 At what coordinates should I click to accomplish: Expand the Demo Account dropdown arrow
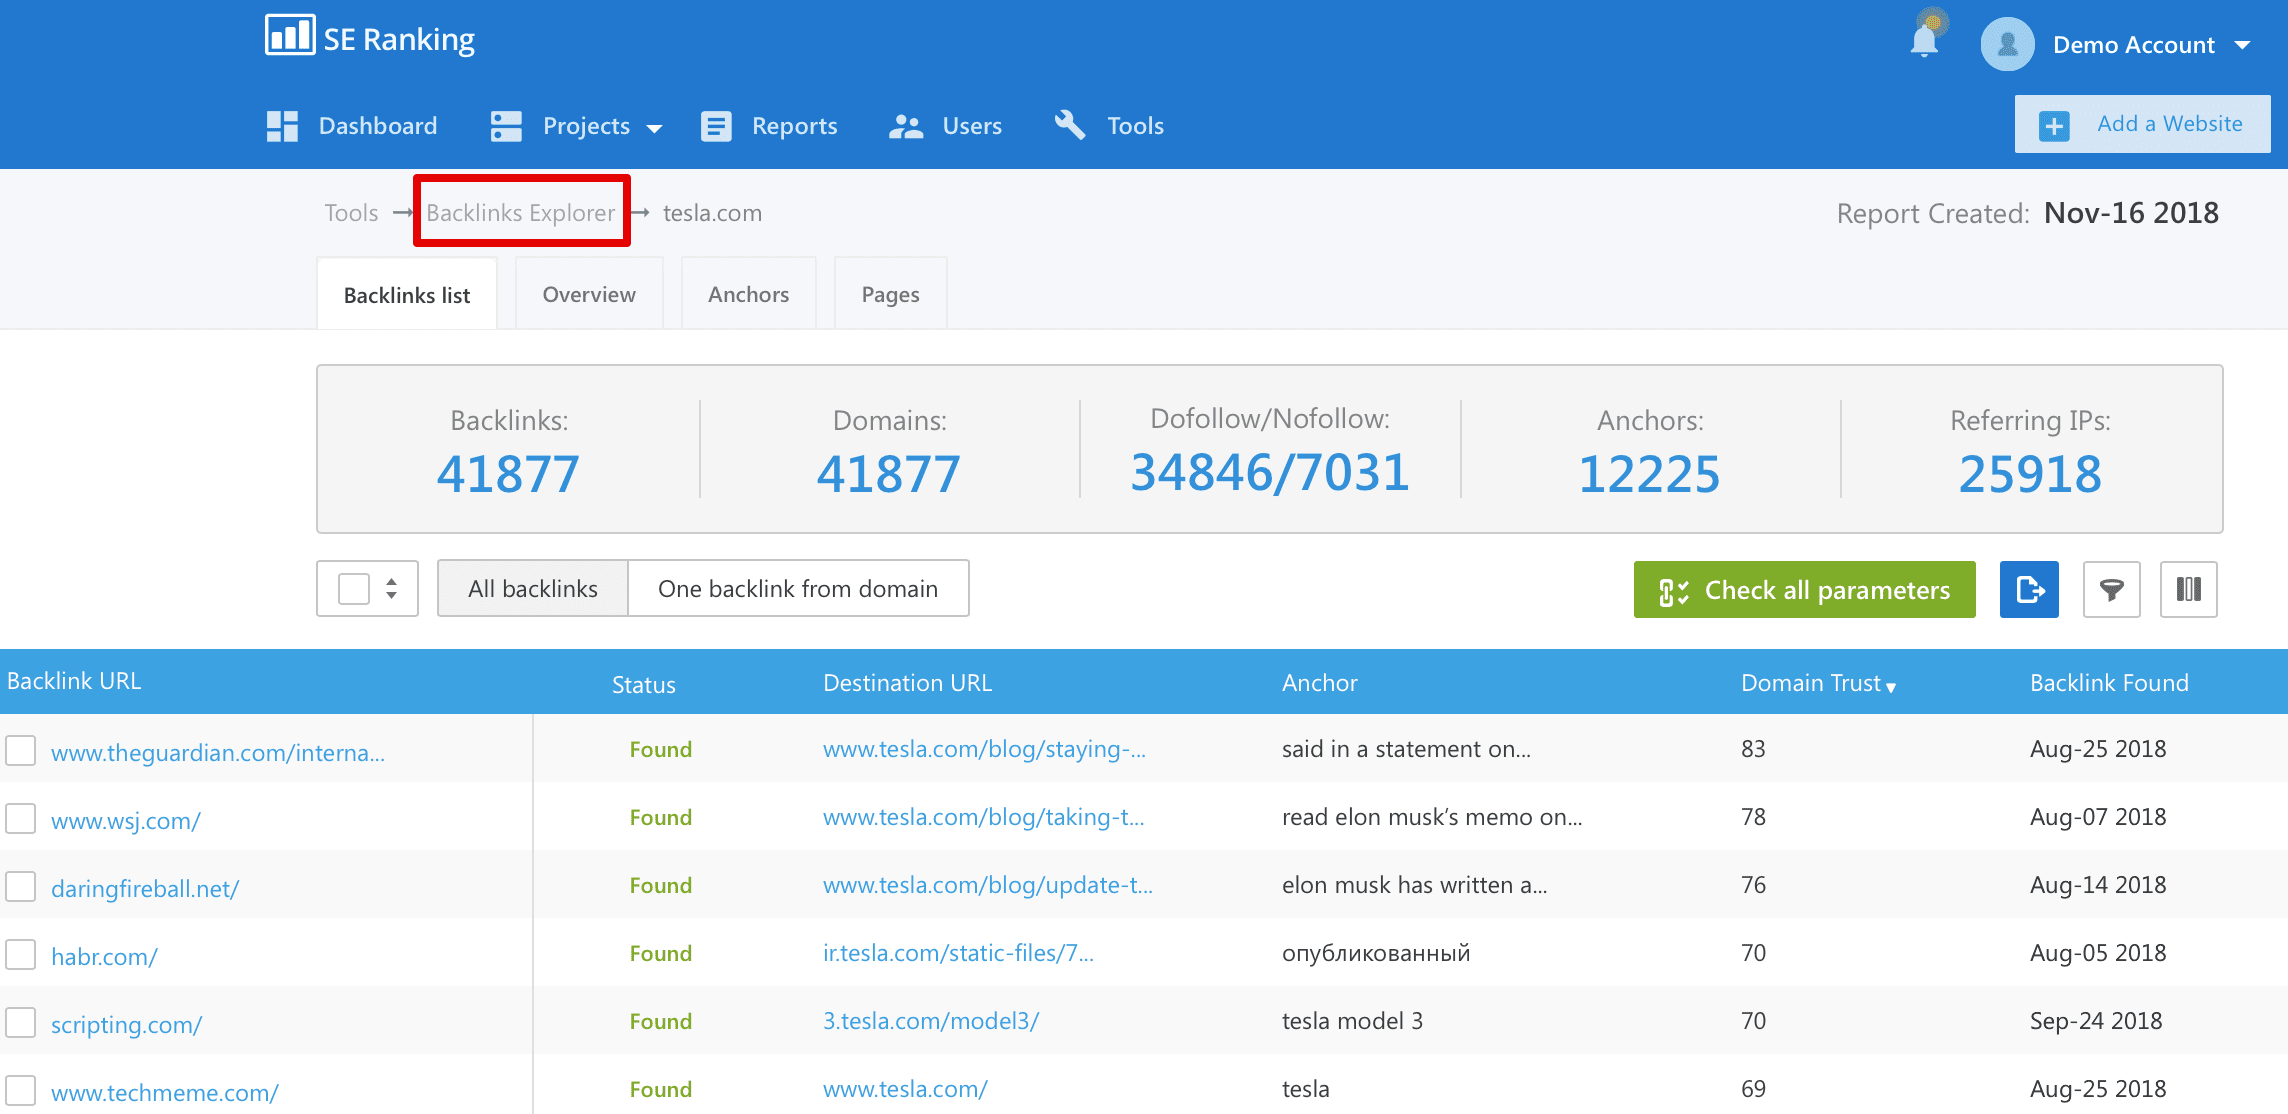point(2242,45)
